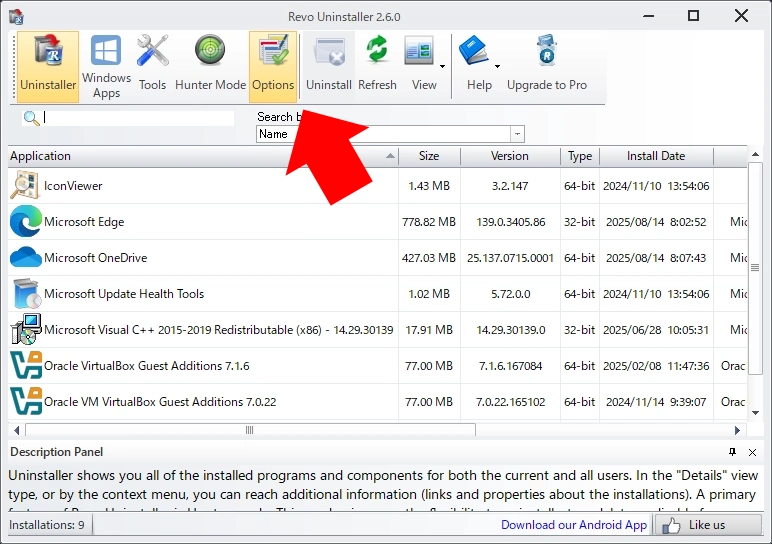
Task: Select Microsoft OneDrive entry text
Action: [96, 258]
